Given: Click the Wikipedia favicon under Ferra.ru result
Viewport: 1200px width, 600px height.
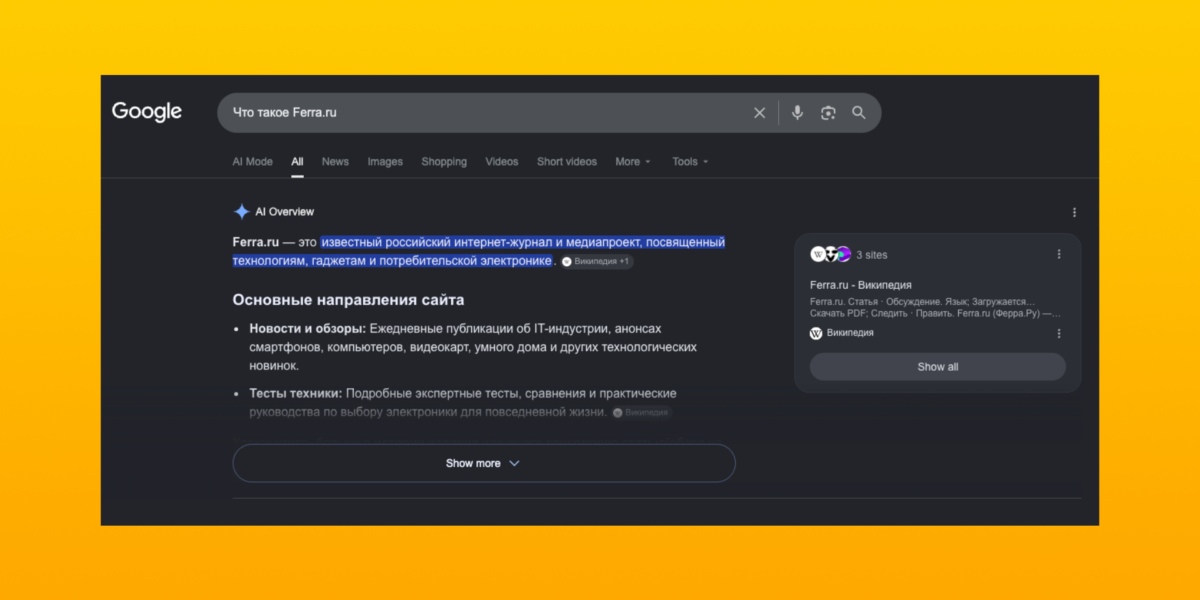Looking at the screenshot, I should 816,333.
